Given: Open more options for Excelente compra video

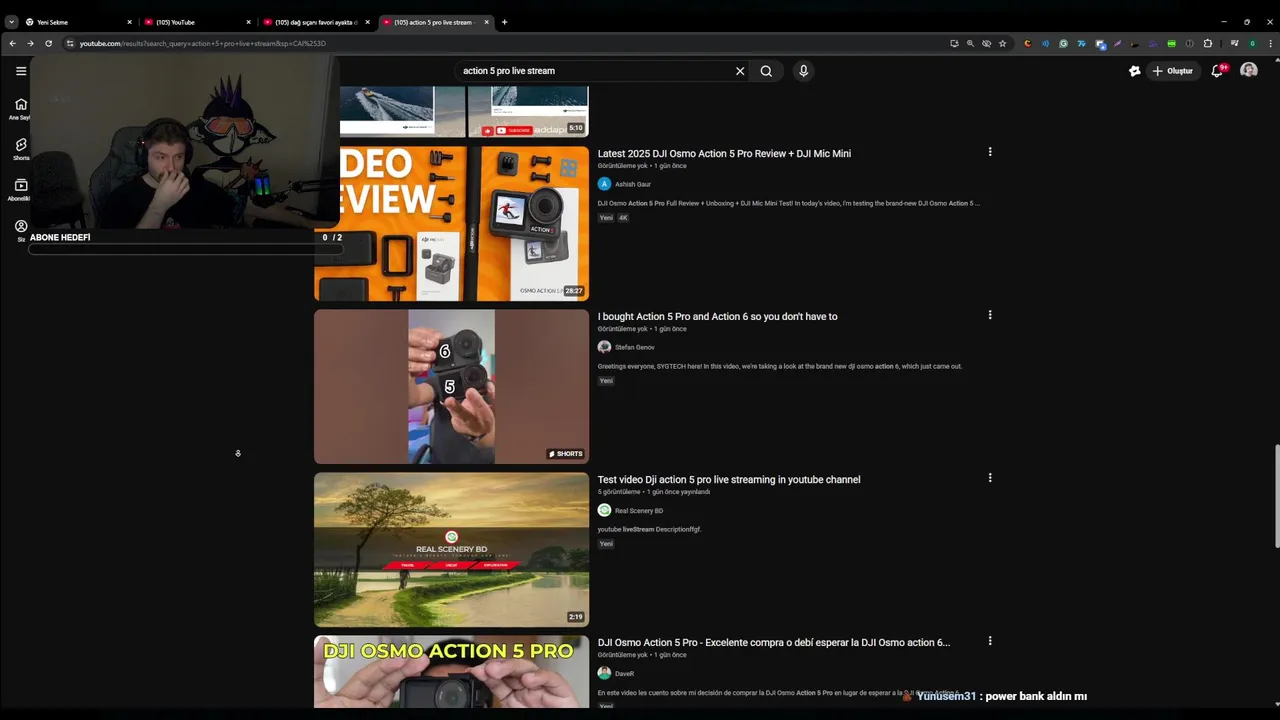Looking at the screenshot, I should pos(990,641).
